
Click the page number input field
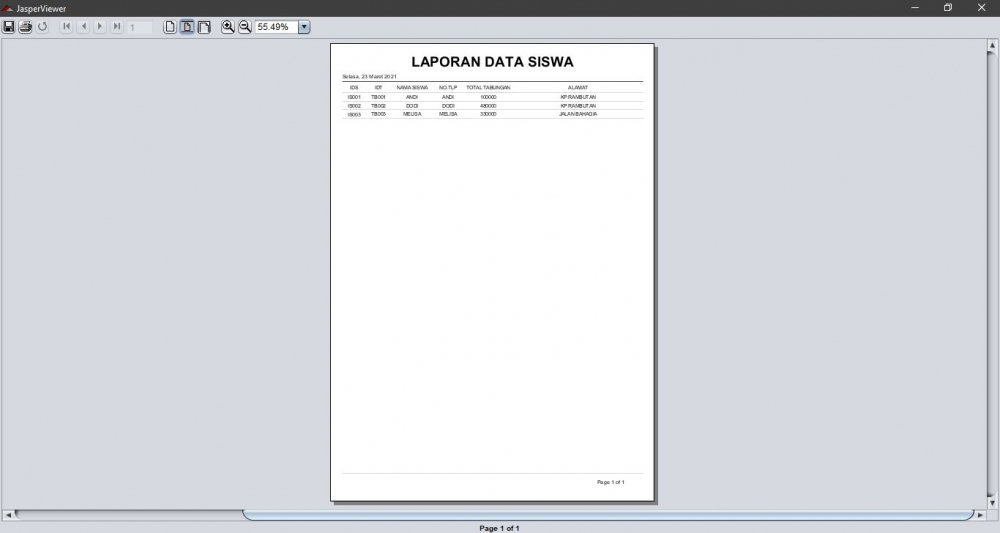click(x=140, y=27)
